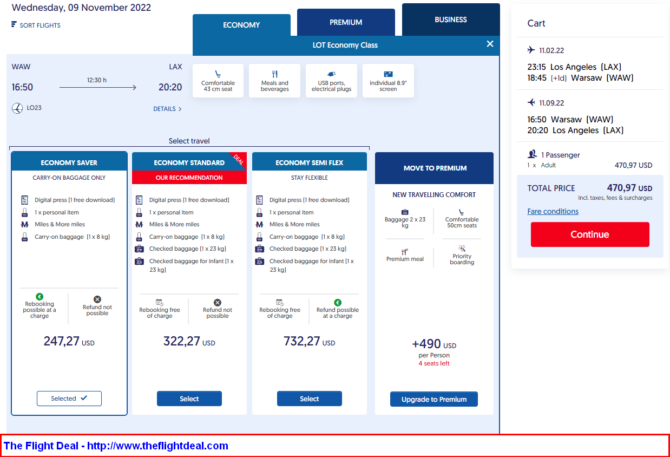Screen dimensions: 670x457
Task: Click the Semi Flex checked baggage suitcase icon
Action: pyautogui.click(x=259, y=249)
